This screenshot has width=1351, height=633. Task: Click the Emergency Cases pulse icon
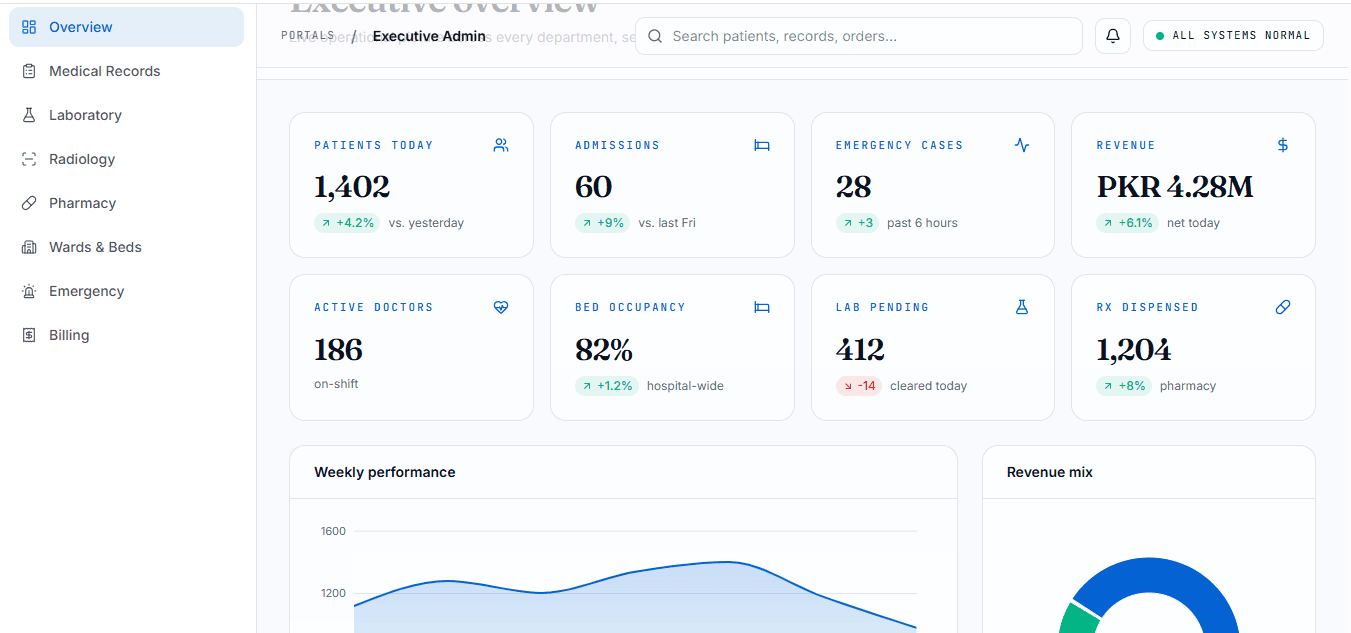[1022, 145]
